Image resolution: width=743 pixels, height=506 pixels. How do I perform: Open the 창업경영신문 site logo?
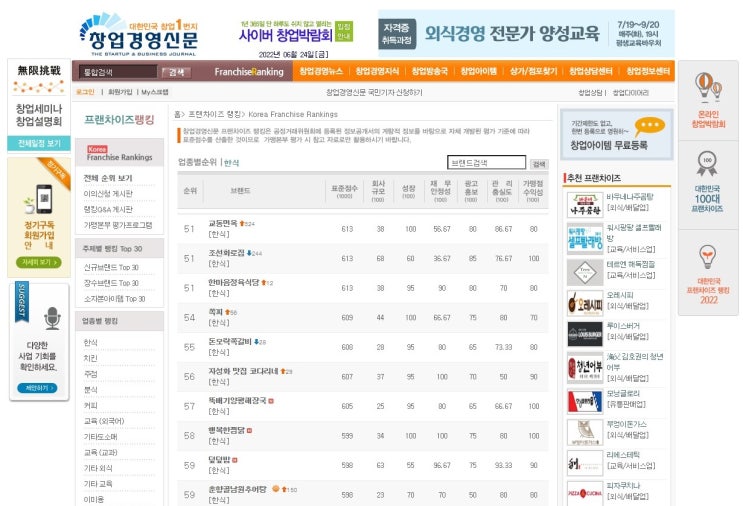point(138,35)
